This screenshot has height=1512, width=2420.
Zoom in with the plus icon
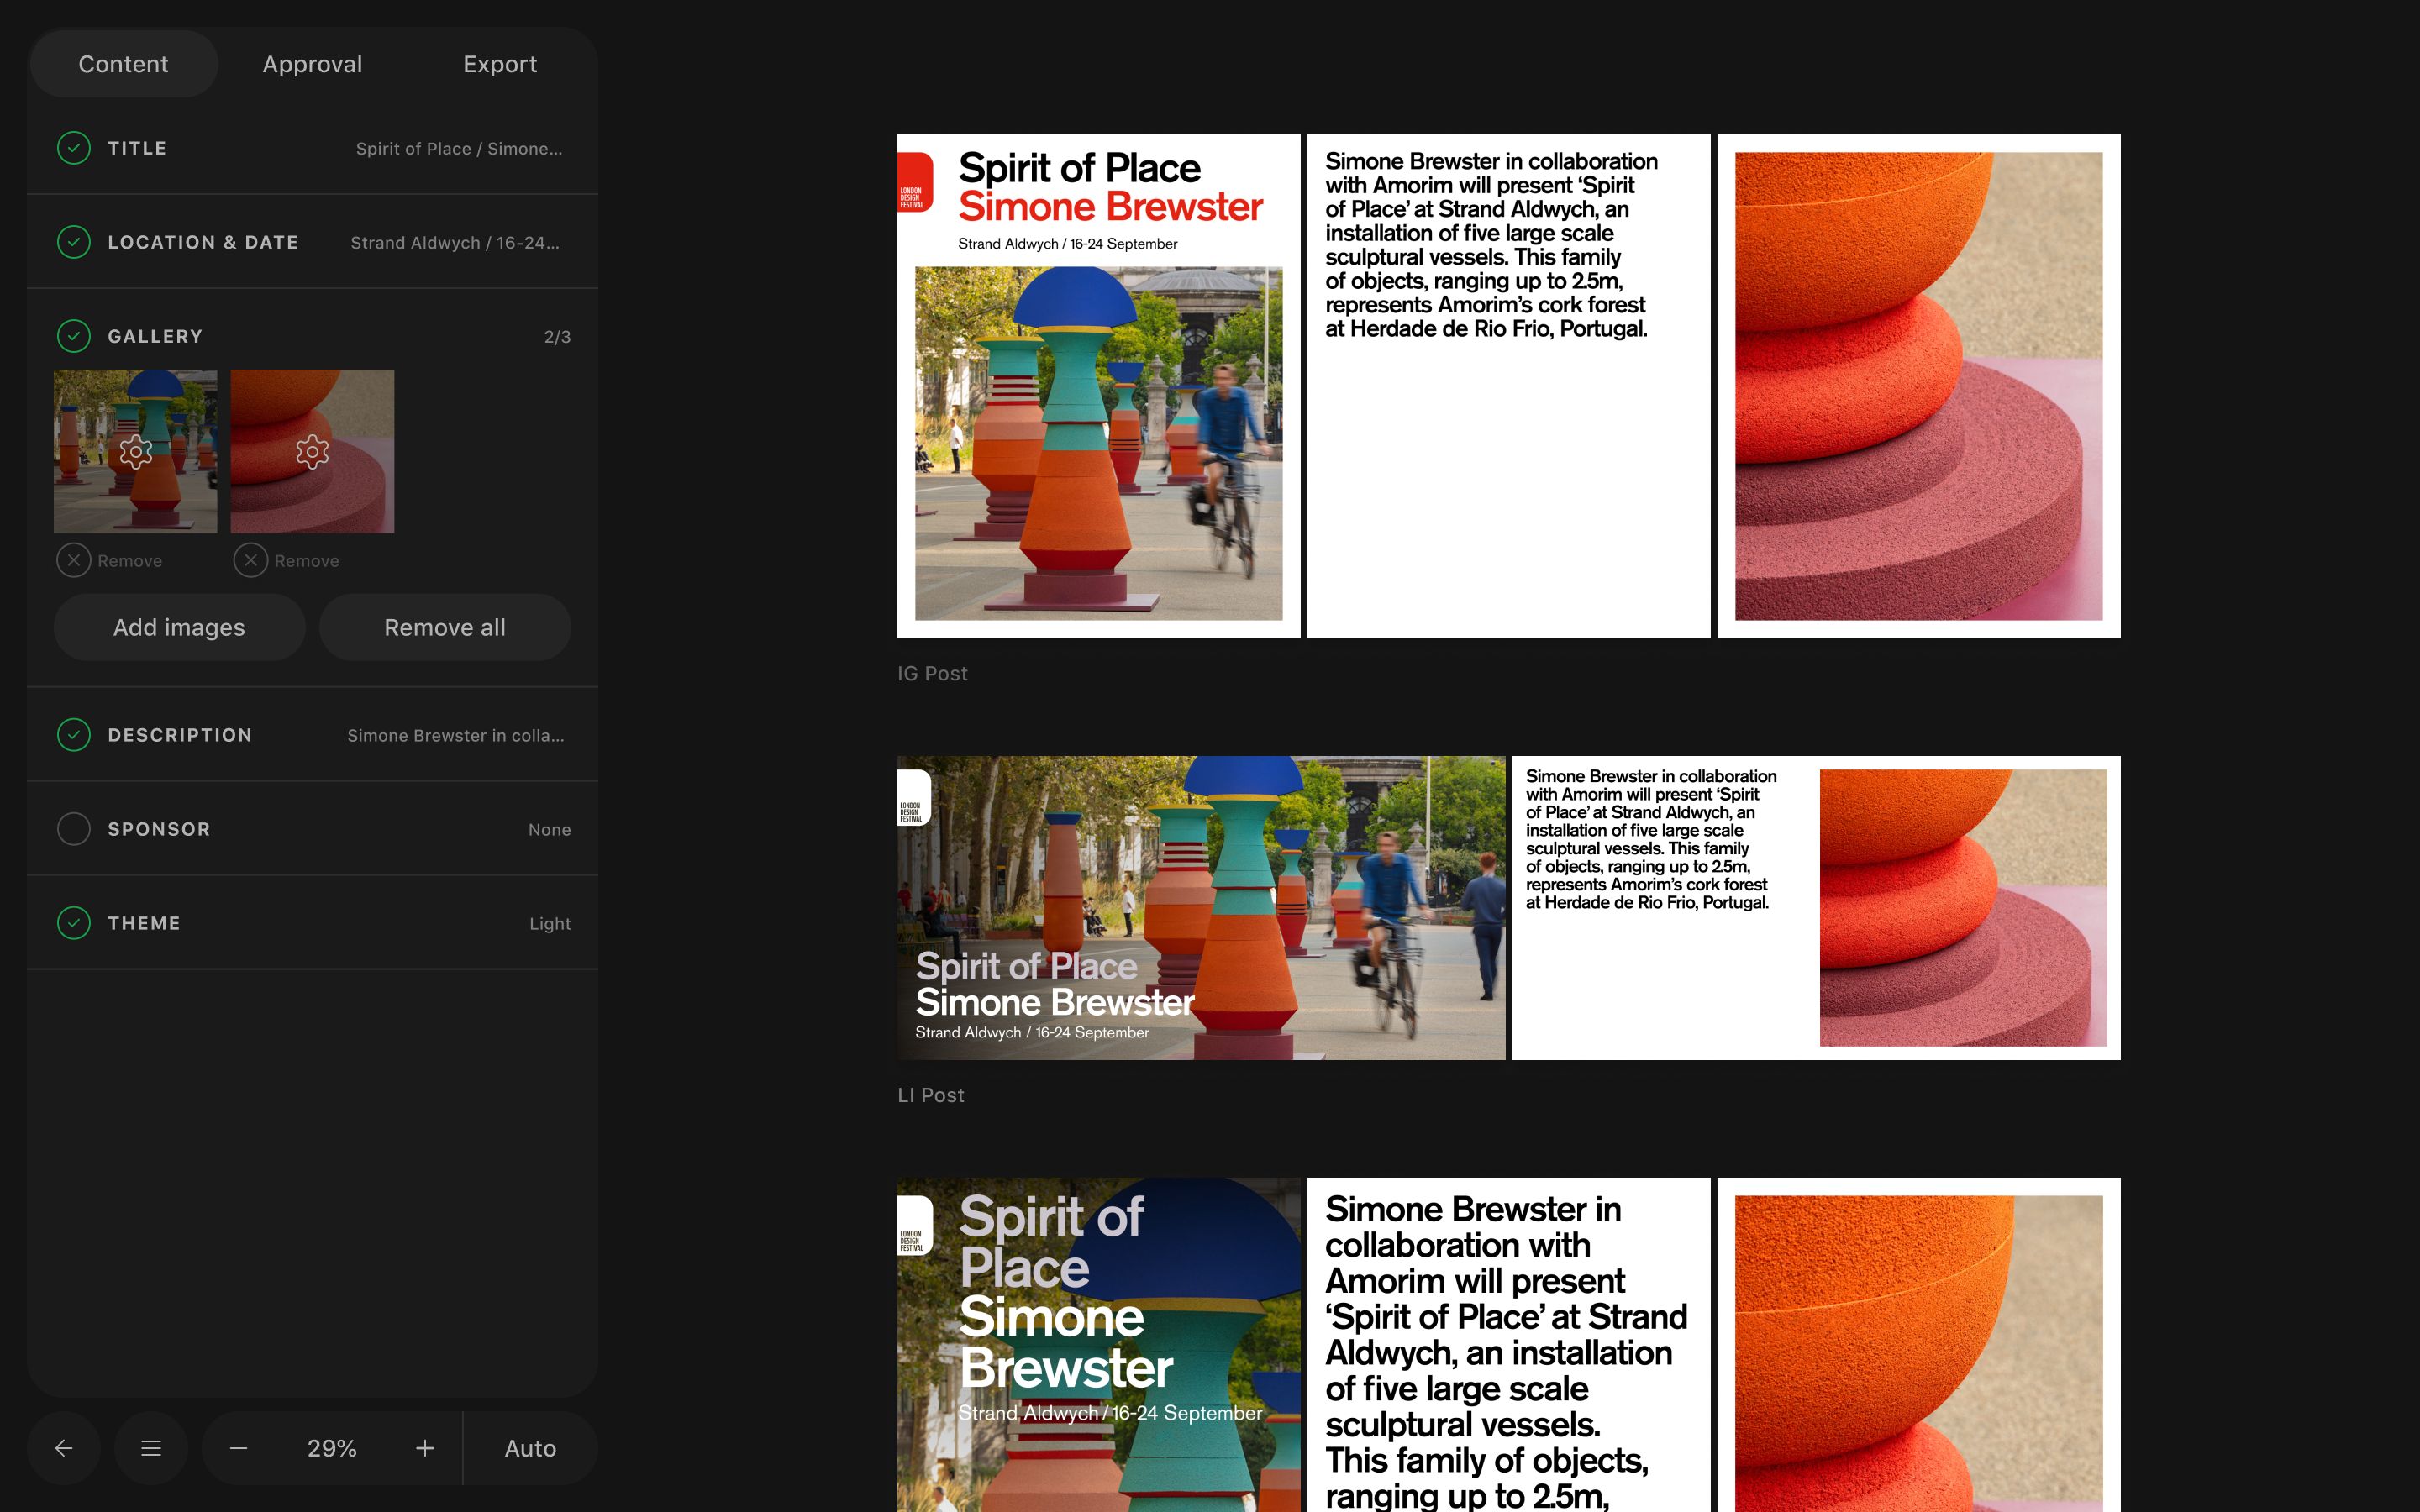(x=425, y=1448)
